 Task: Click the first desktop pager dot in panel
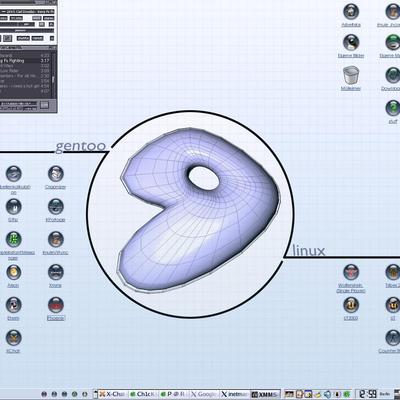44,394
